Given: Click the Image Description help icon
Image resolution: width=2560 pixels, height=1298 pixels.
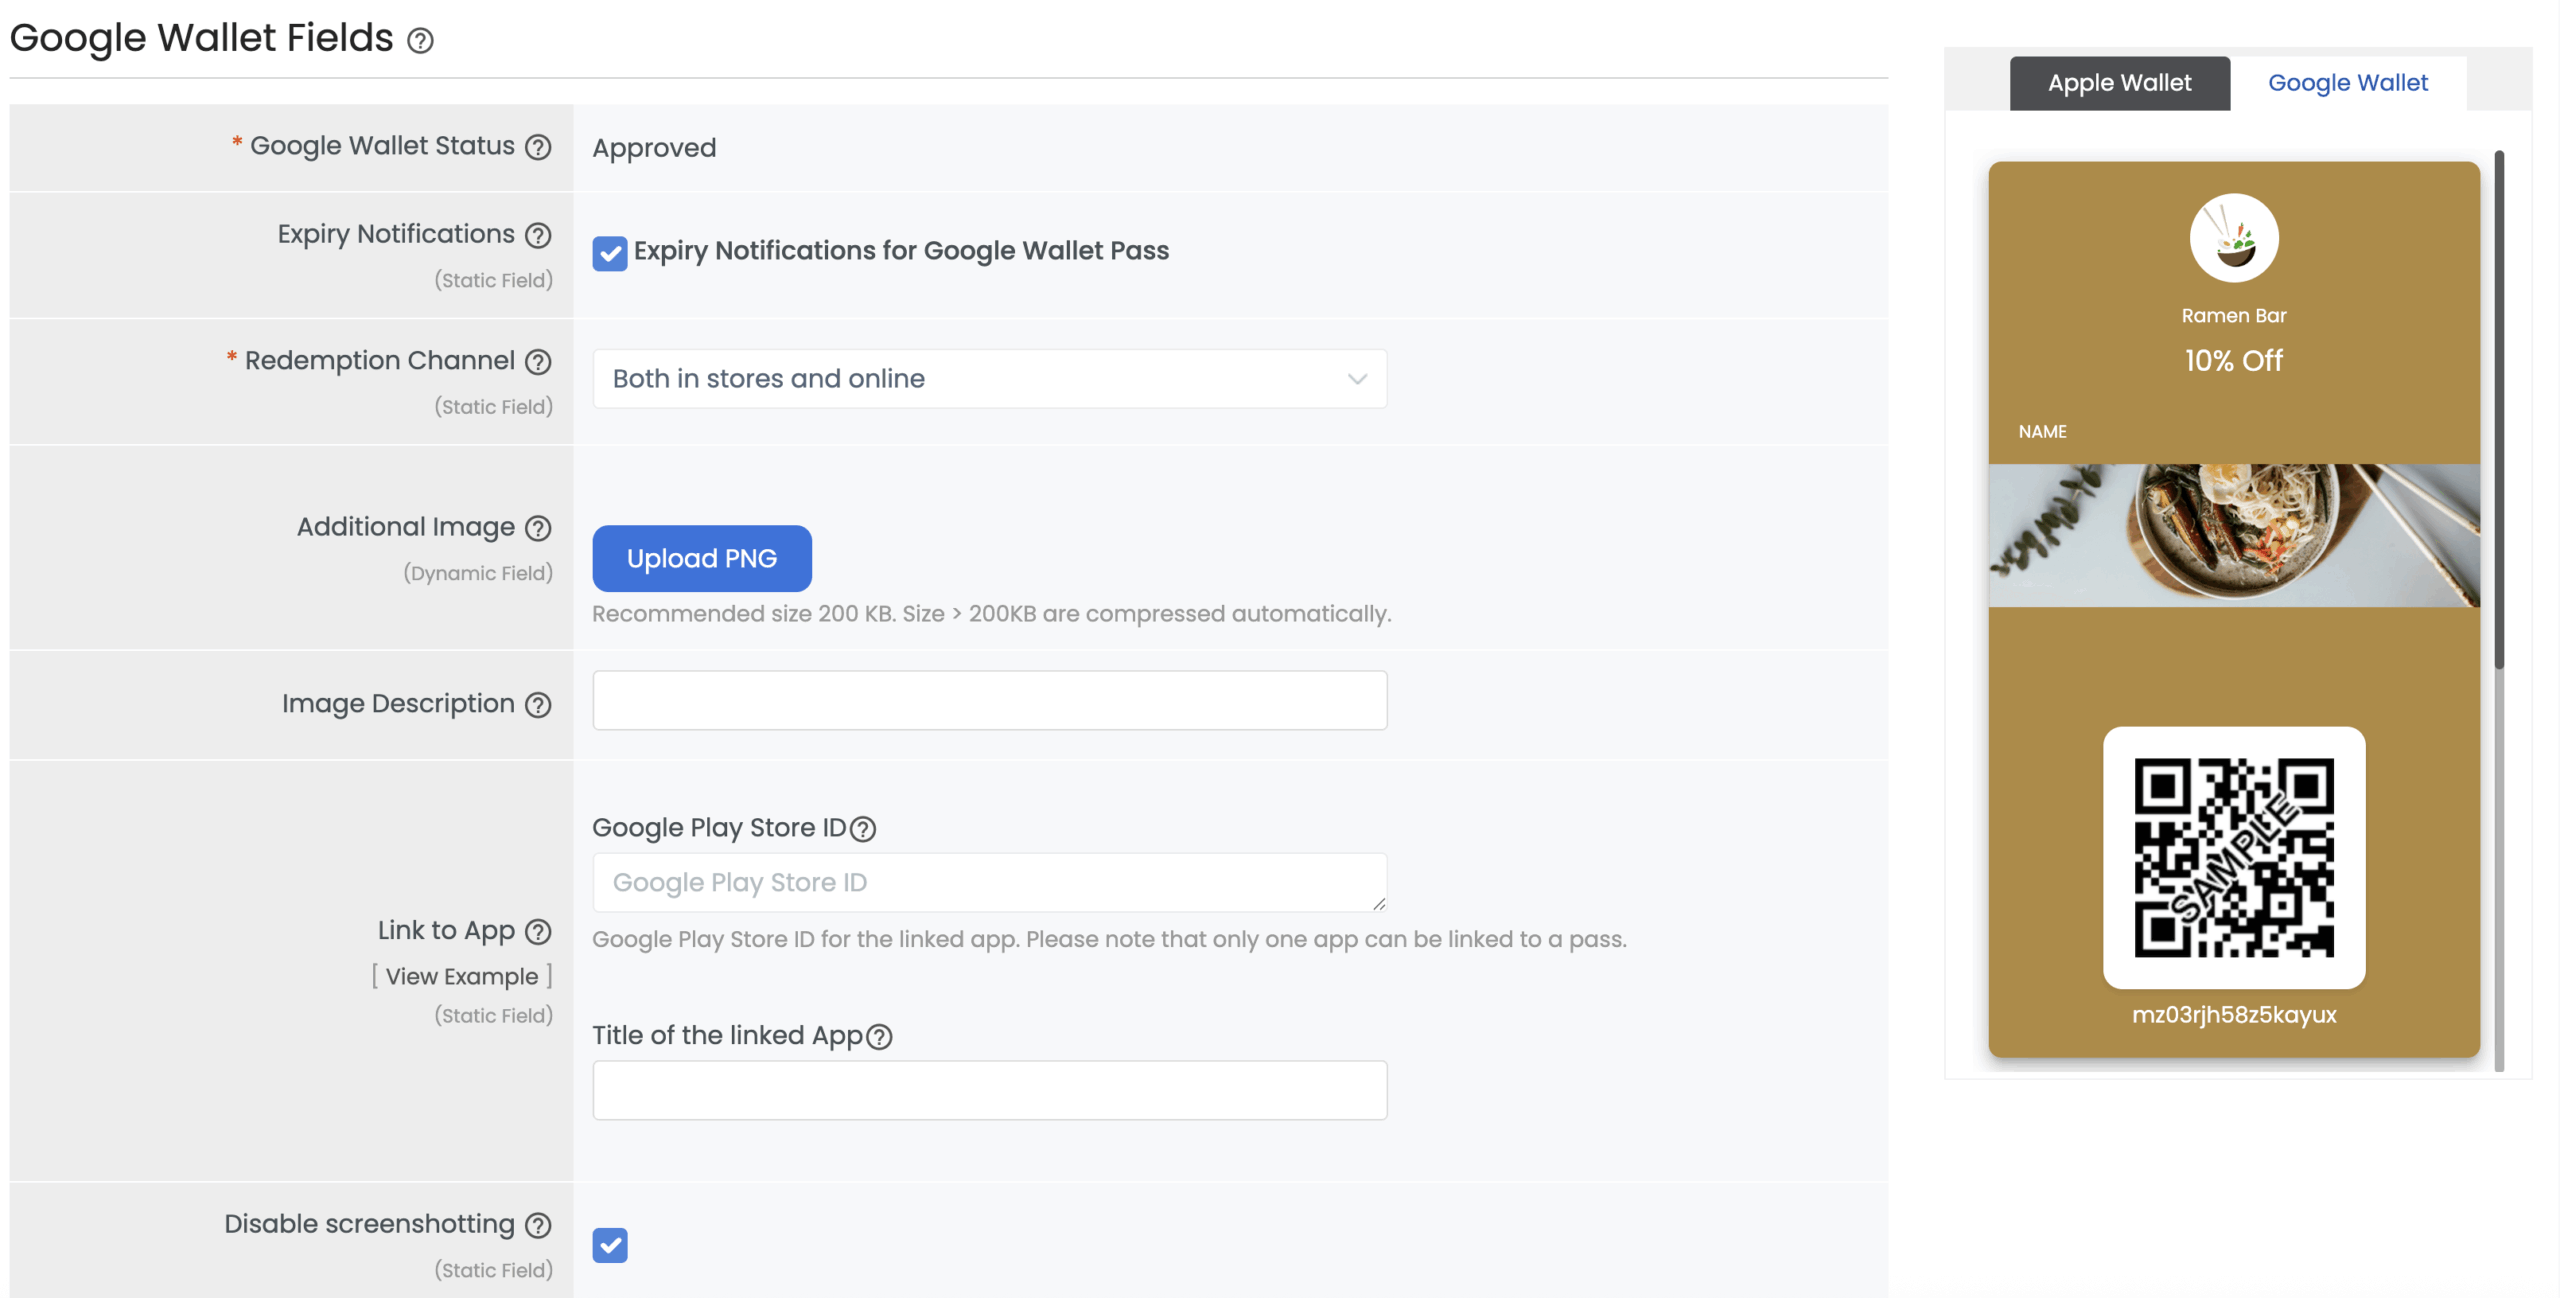Looking at the screenshot, I should coord(538,704).
